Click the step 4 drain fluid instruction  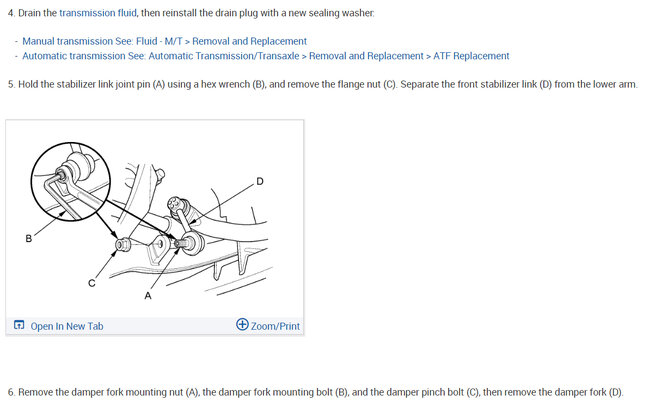(x=191, y=13)
